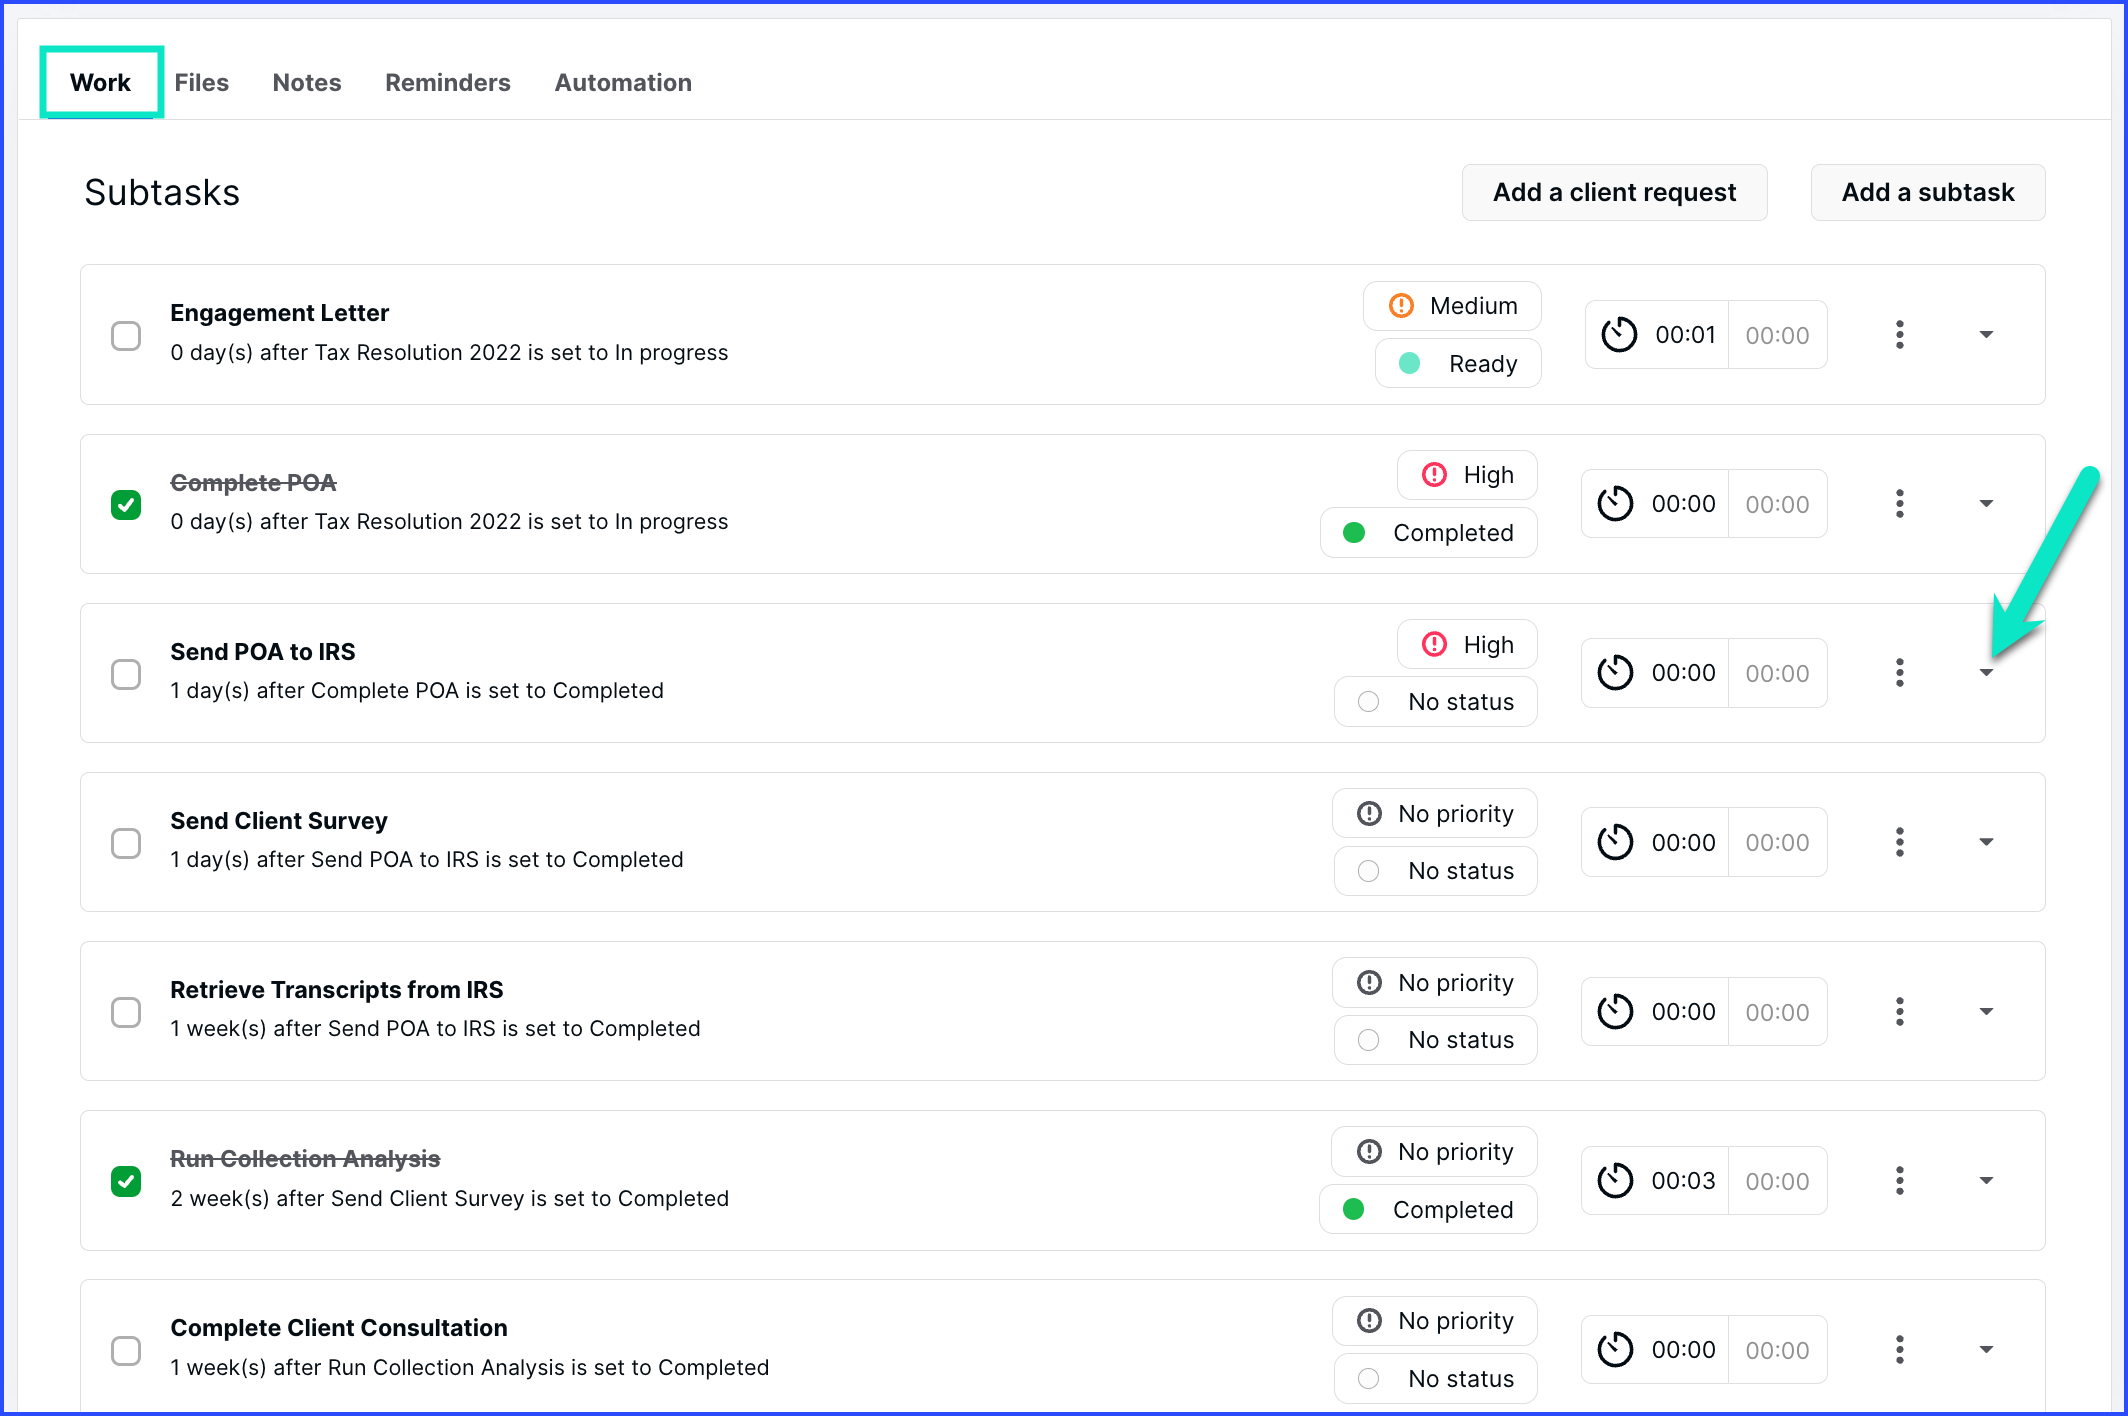
Task: Edit estimated time field for Engagement Letter
Action: pos(1777,335)
